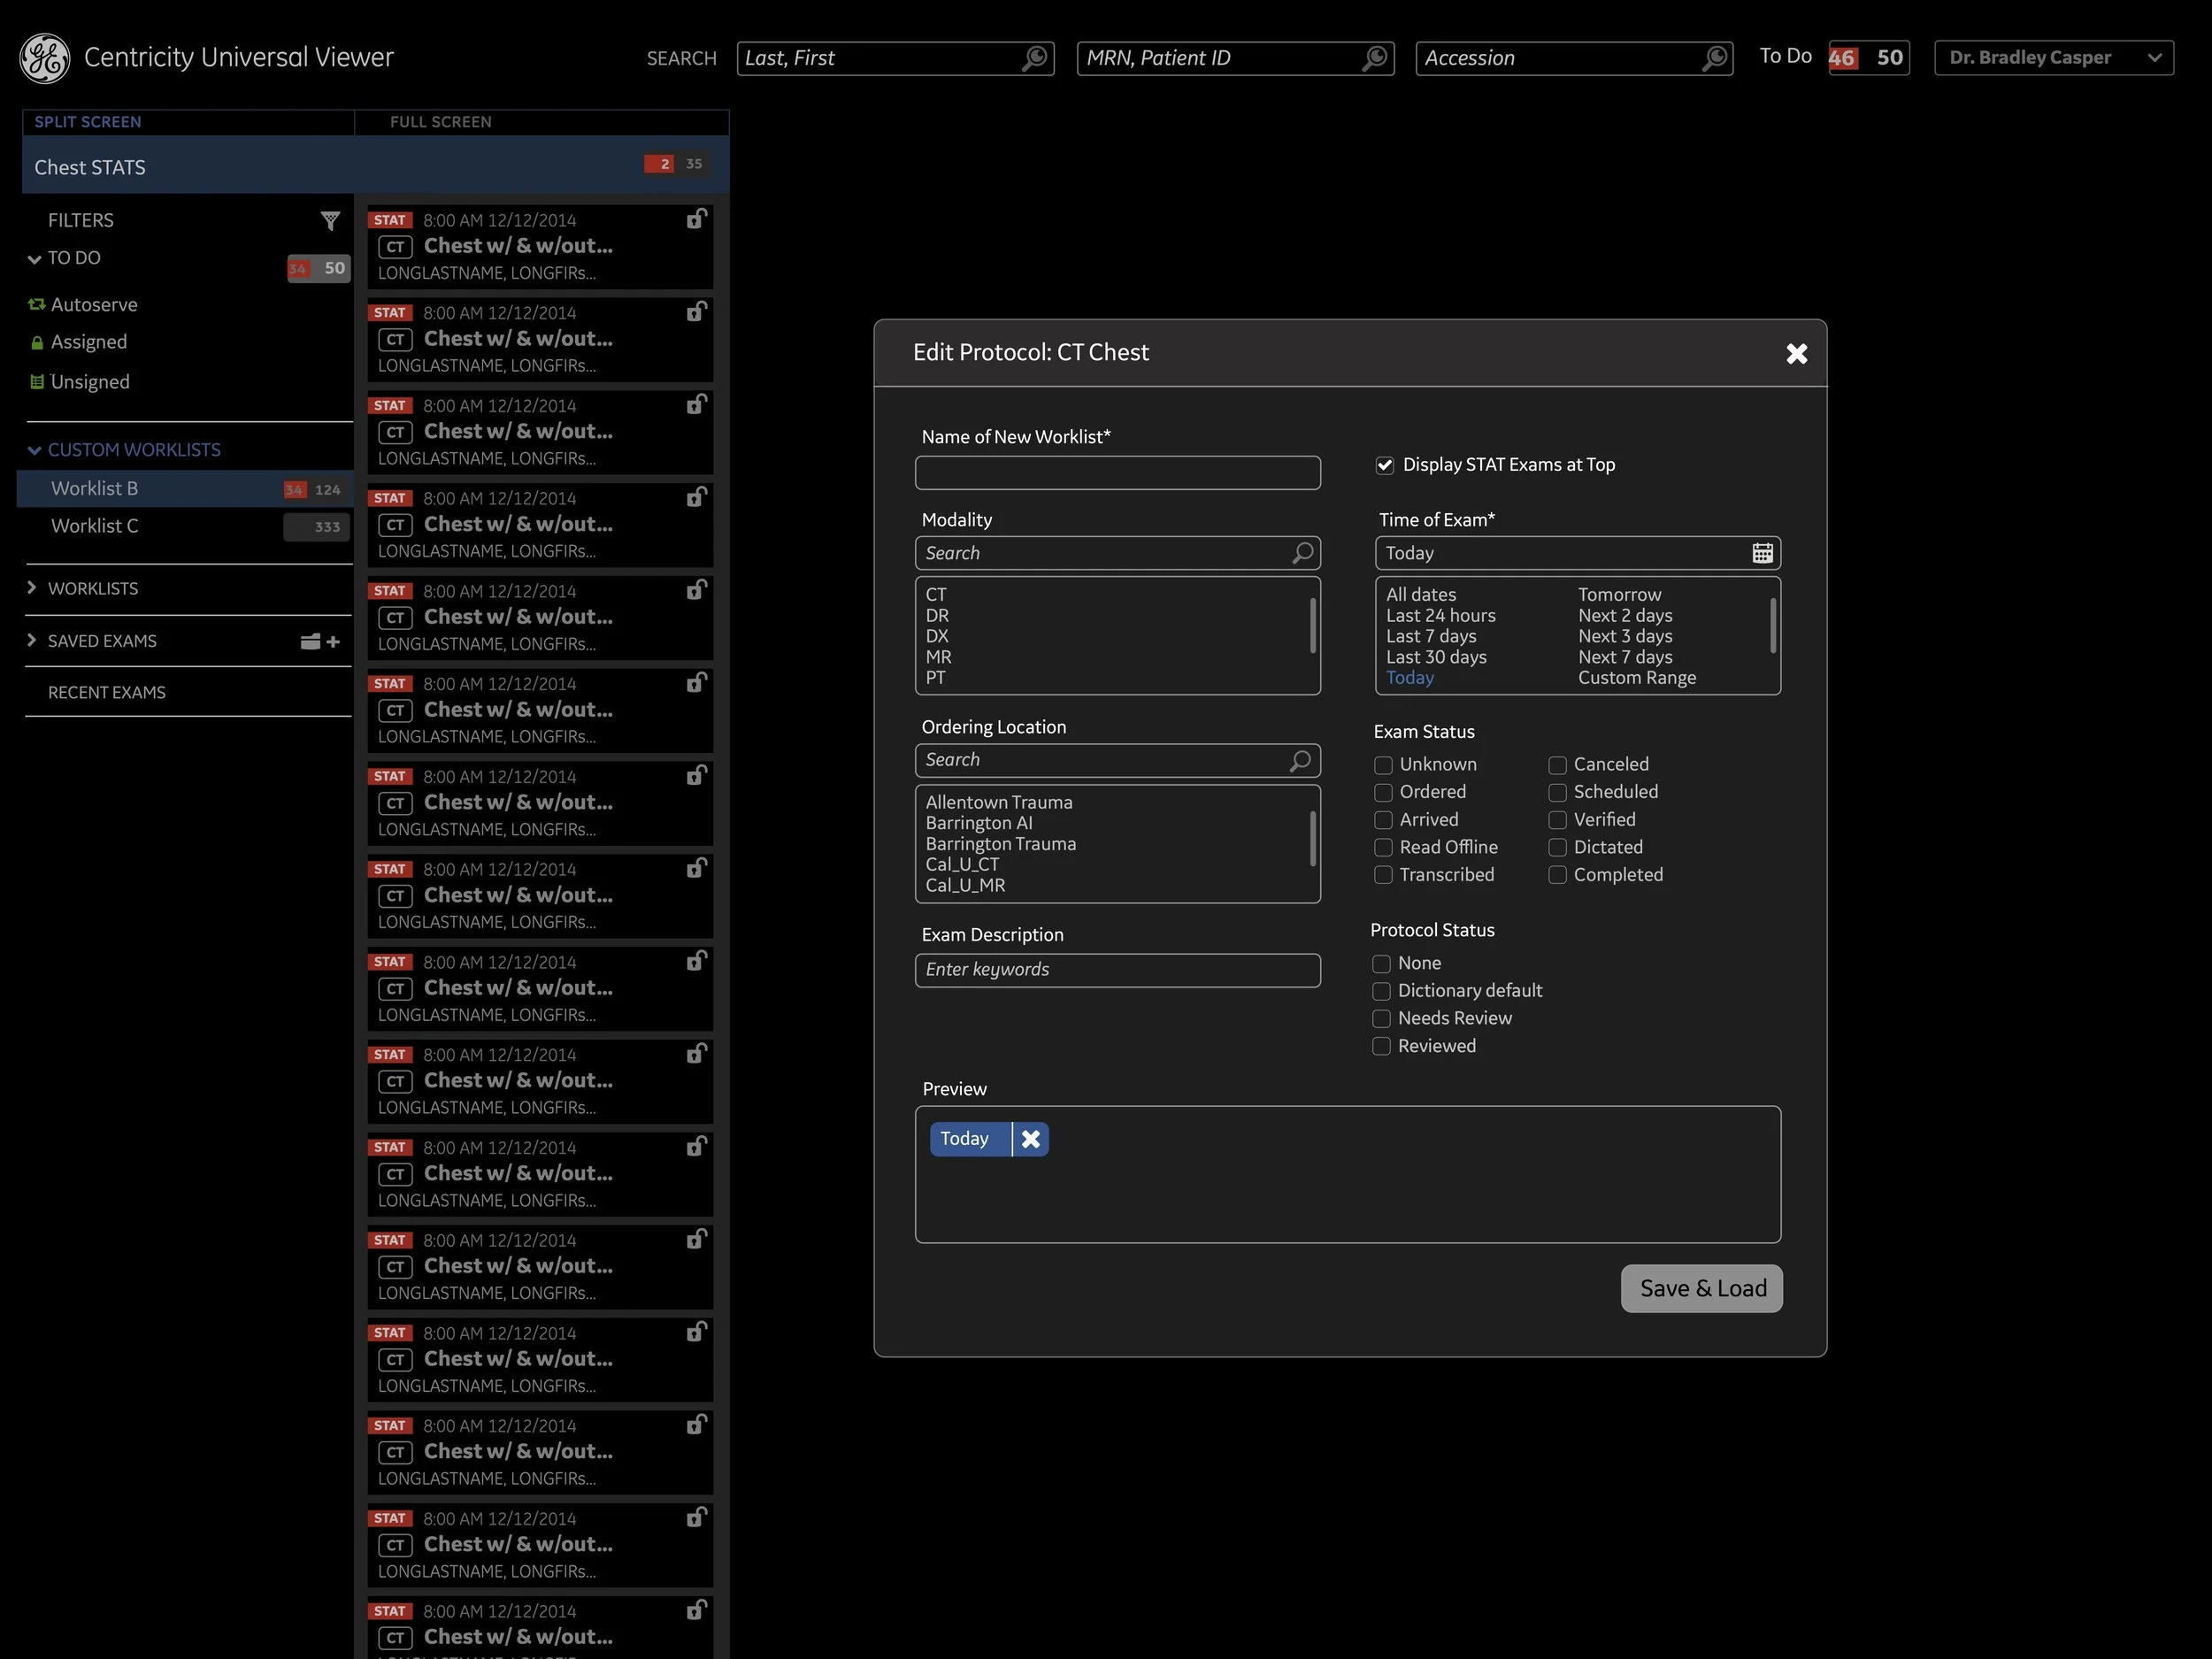
Task: Choose Last 7 days date option
Action: (1430, 636)
